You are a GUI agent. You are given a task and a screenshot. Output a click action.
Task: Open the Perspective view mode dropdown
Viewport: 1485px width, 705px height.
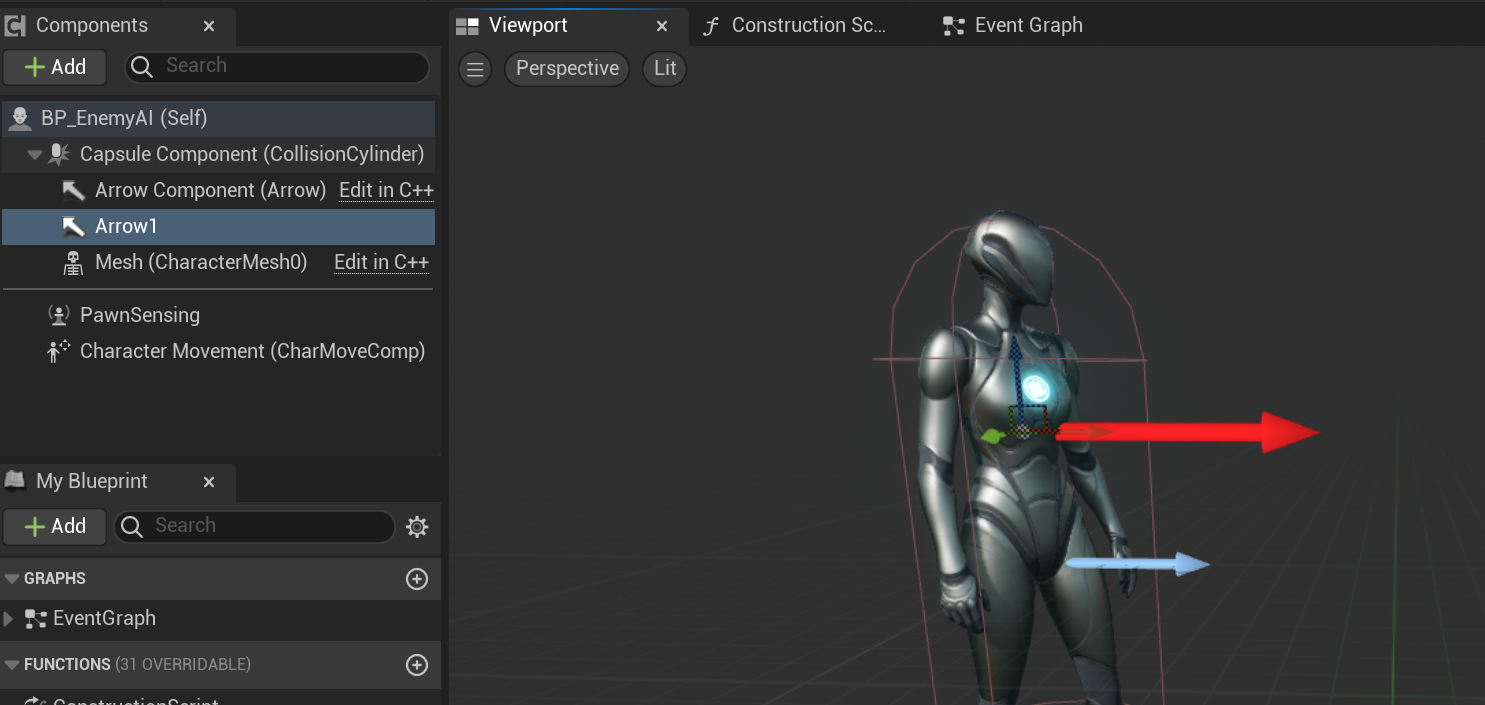567,69
